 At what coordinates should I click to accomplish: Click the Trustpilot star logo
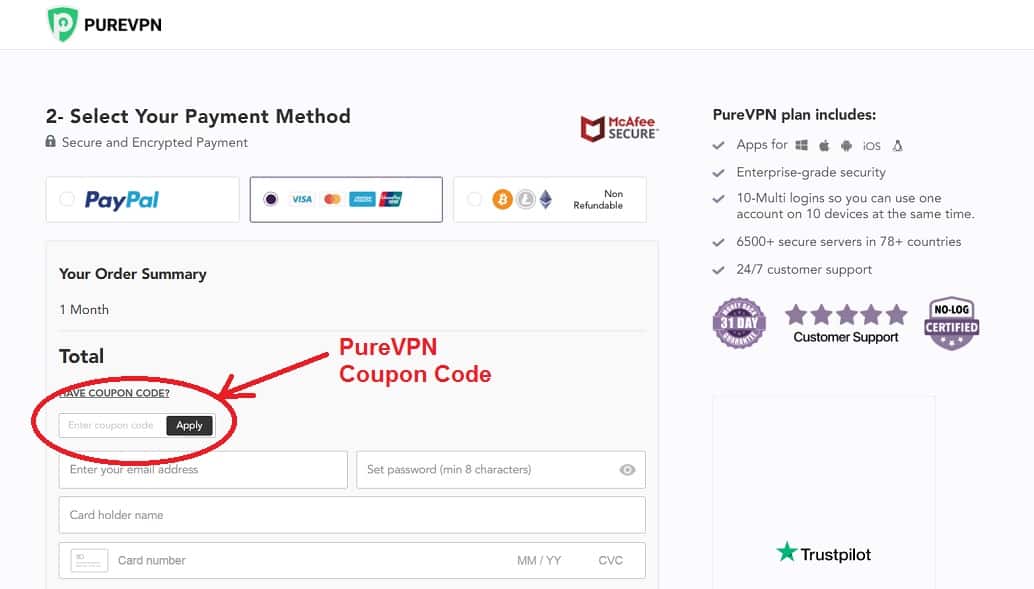click(787, 551)
